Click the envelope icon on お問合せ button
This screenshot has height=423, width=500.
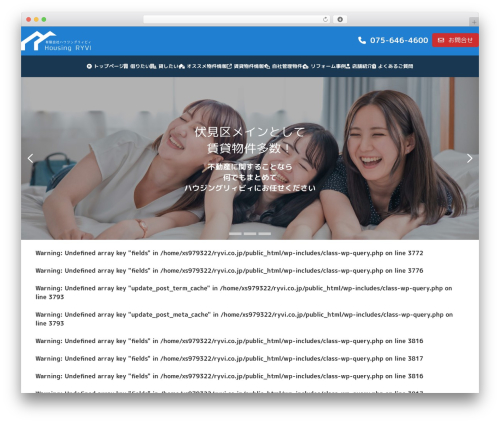[441, 40]
